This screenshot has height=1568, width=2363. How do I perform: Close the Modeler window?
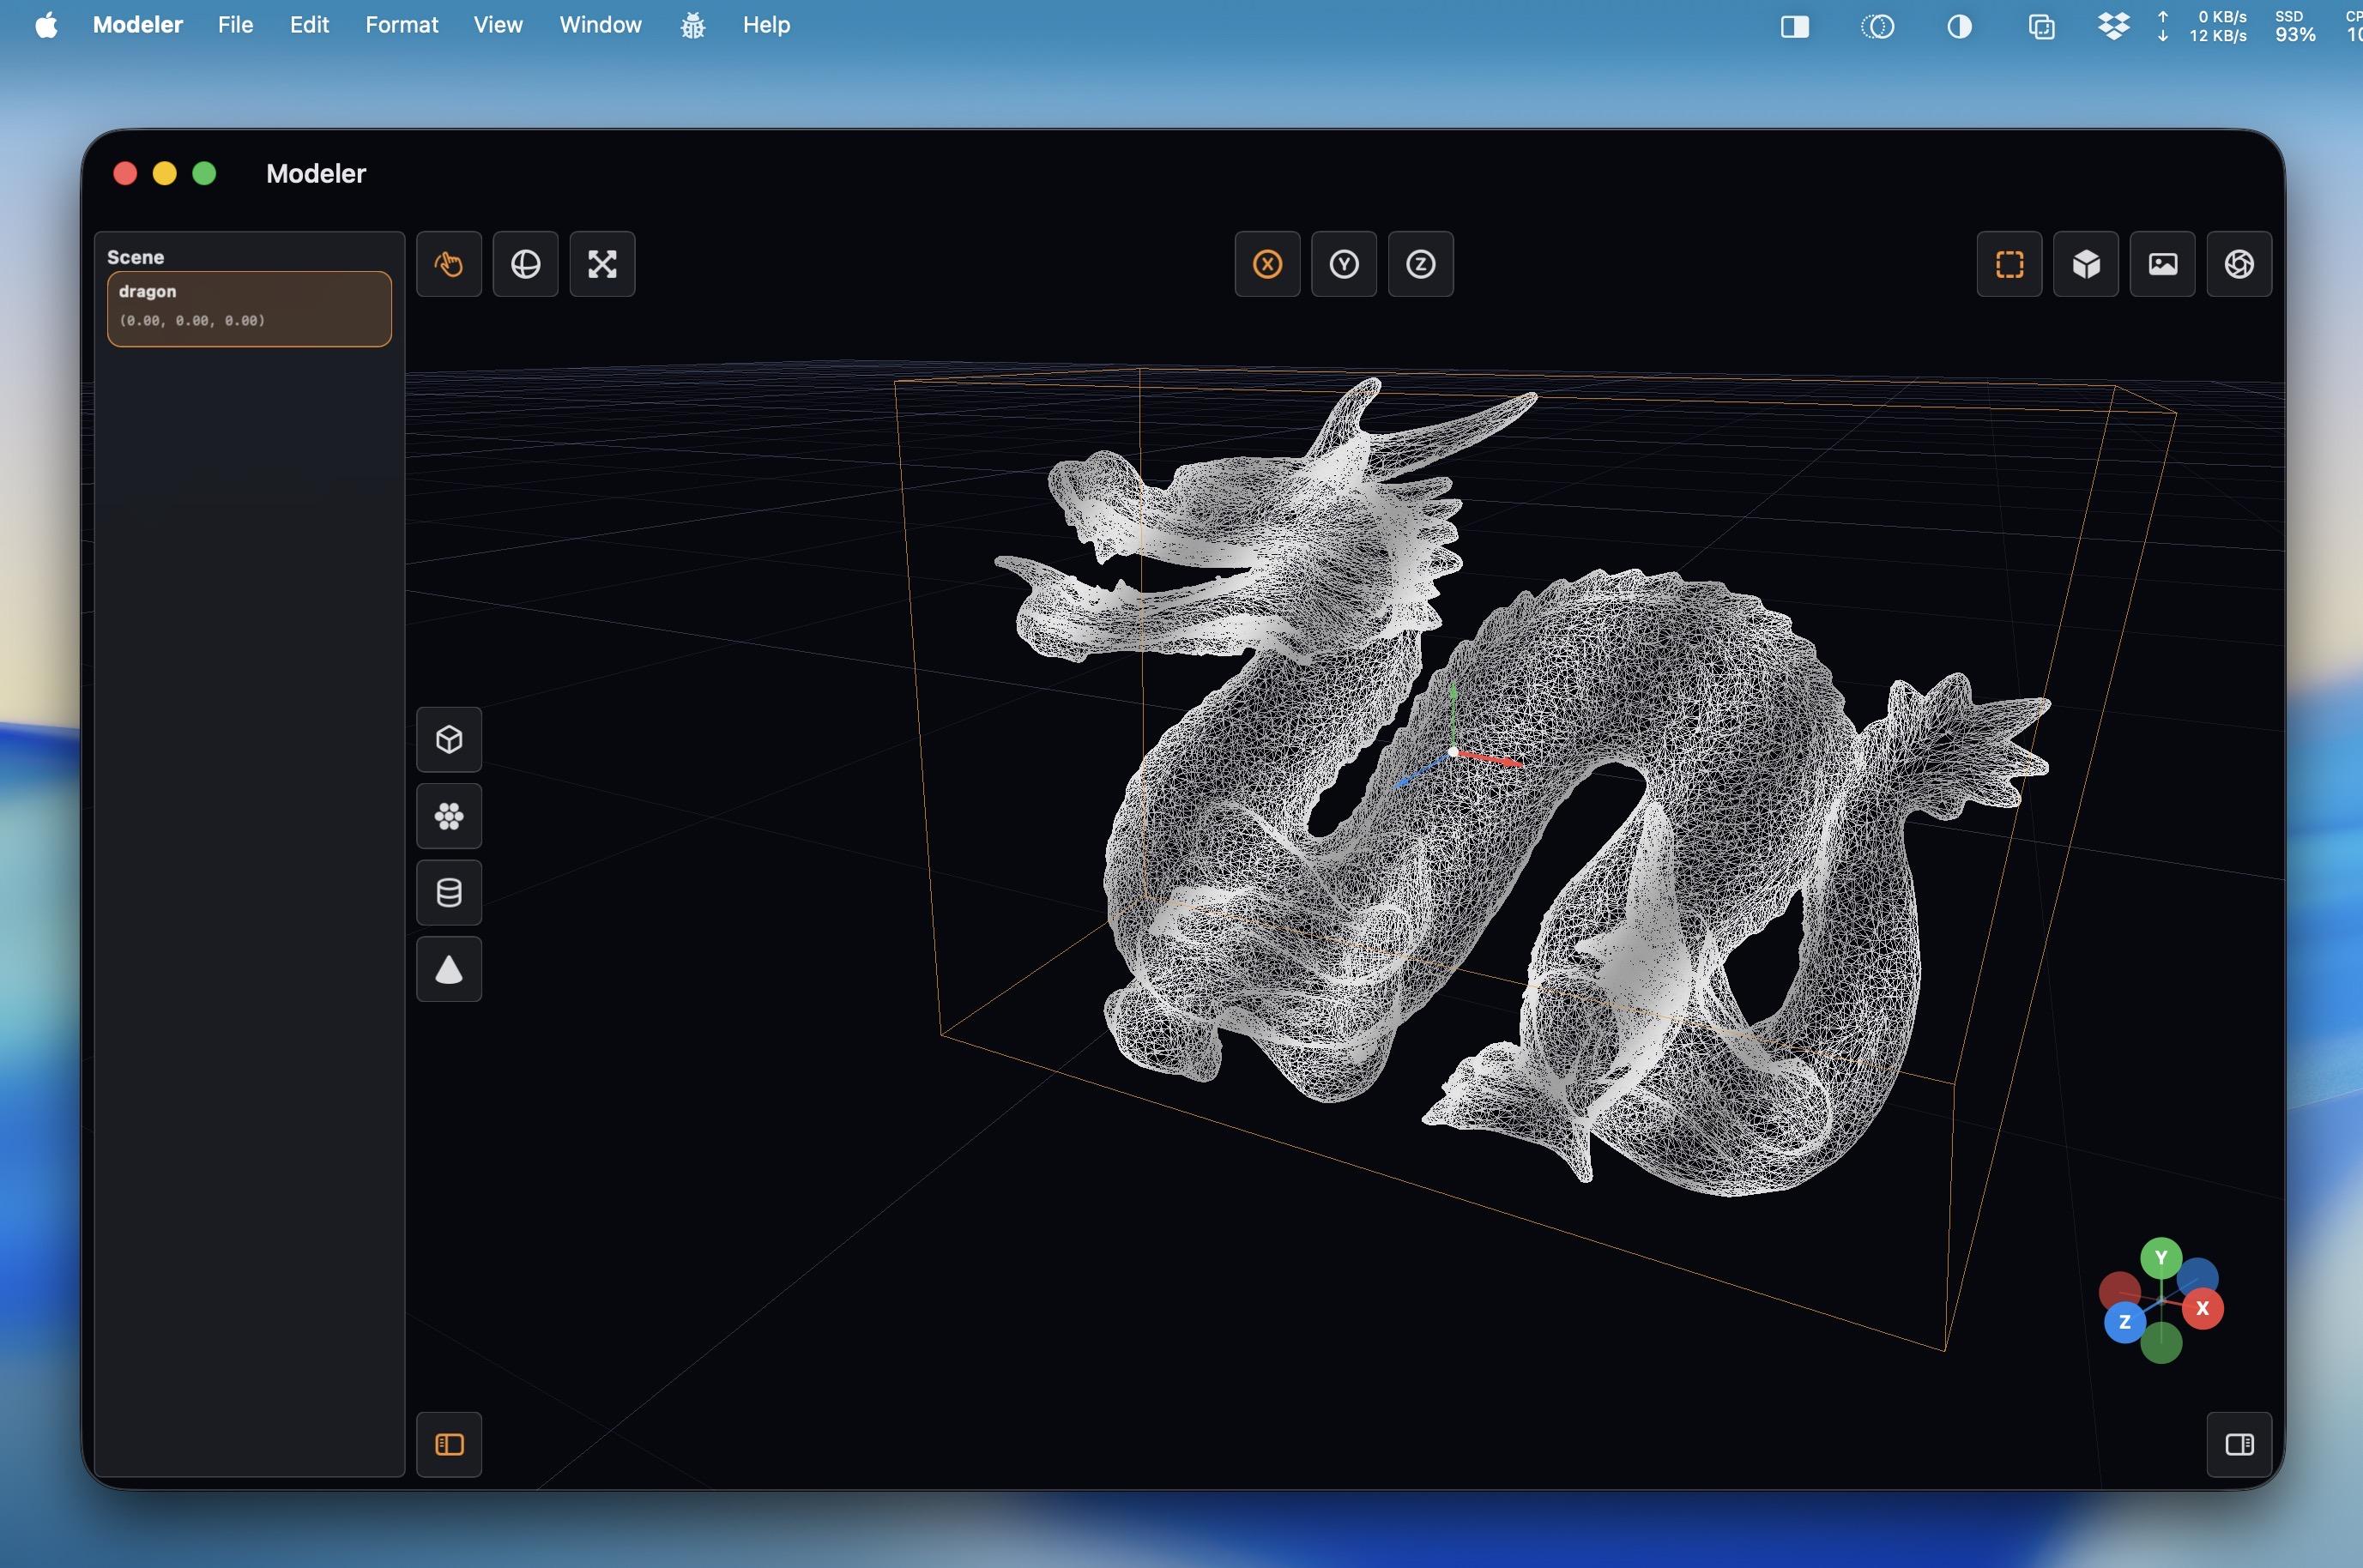coord(125,174)
